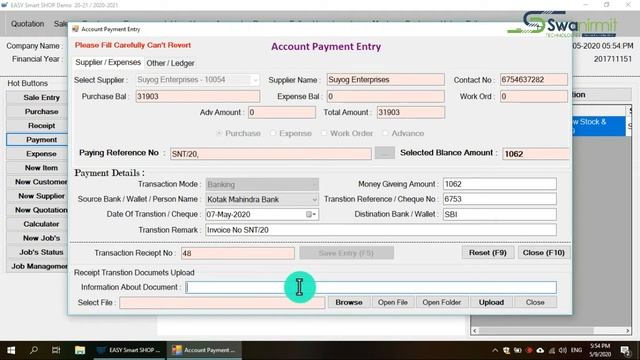Expand the Select Supplier dropdown
Image resolution: width=640 pixels, height=360 pixels.
255,80
